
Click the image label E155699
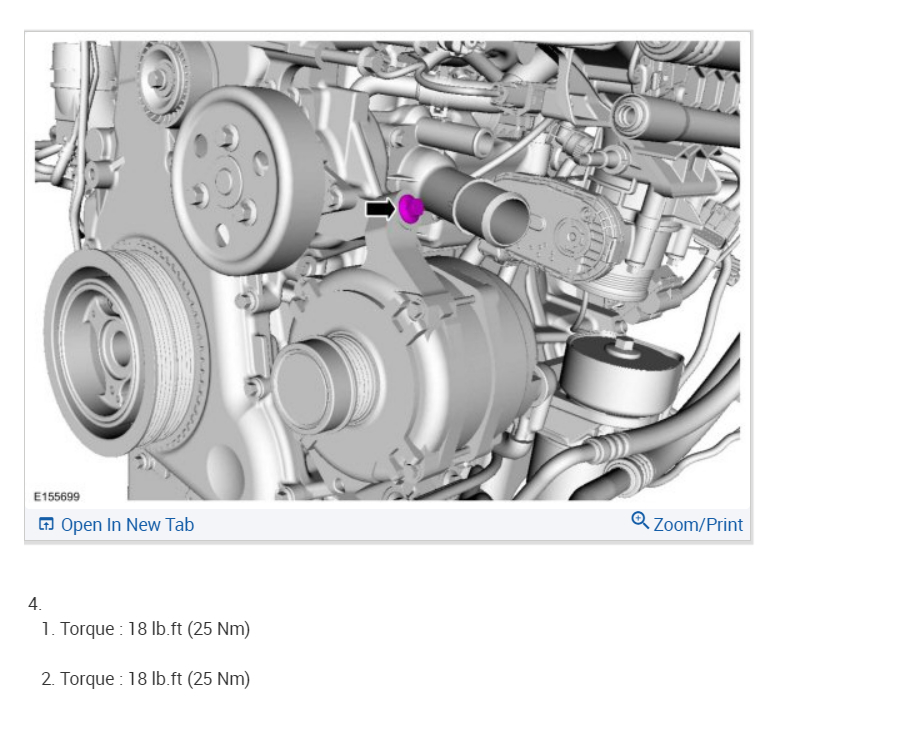tap(57, 497)
